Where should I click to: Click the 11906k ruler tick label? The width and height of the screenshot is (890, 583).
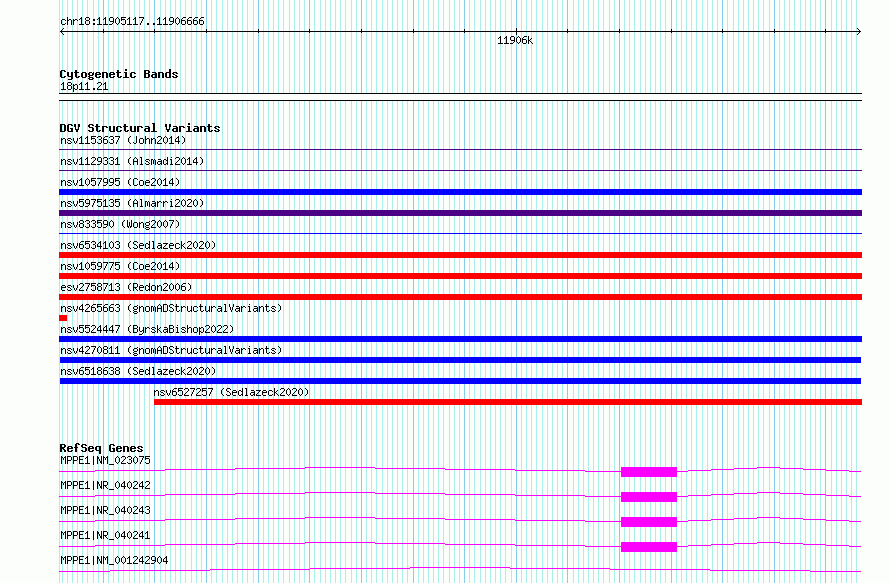[x=515, y=40]
